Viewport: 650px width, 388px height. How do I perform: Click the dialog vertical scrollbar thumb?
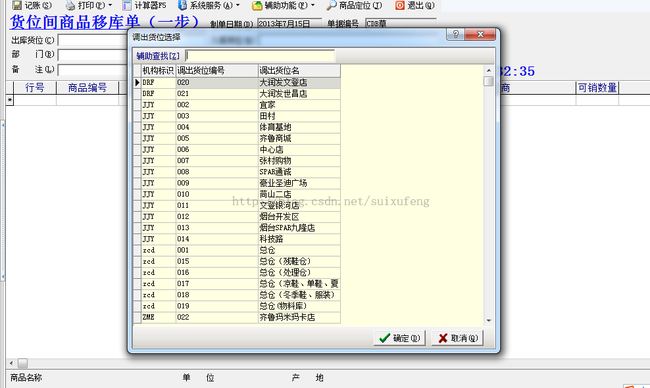pyautogui.click(x=489, y=81)
